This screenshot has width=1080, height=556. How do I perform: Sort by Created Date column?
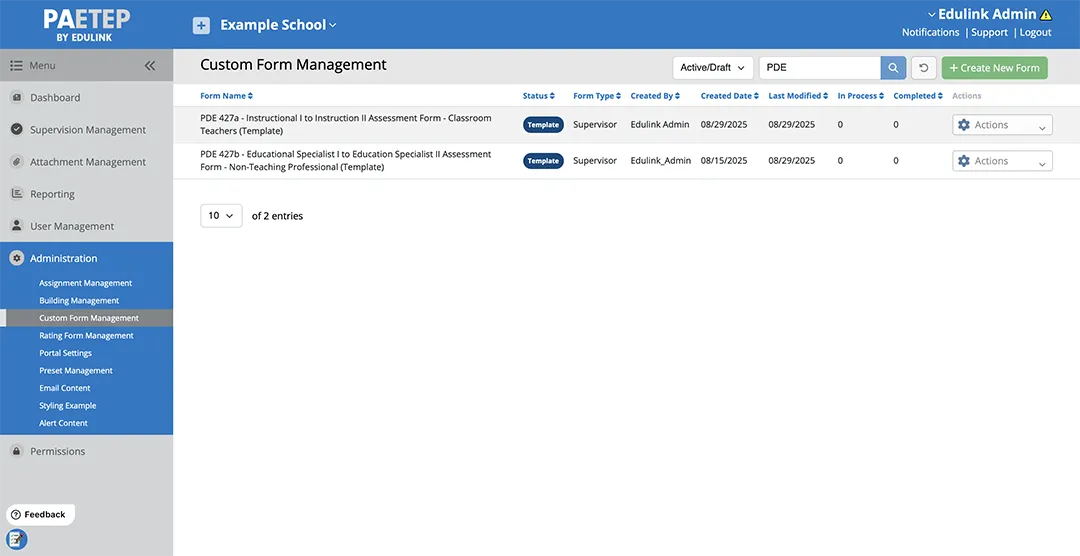[729, 96]
